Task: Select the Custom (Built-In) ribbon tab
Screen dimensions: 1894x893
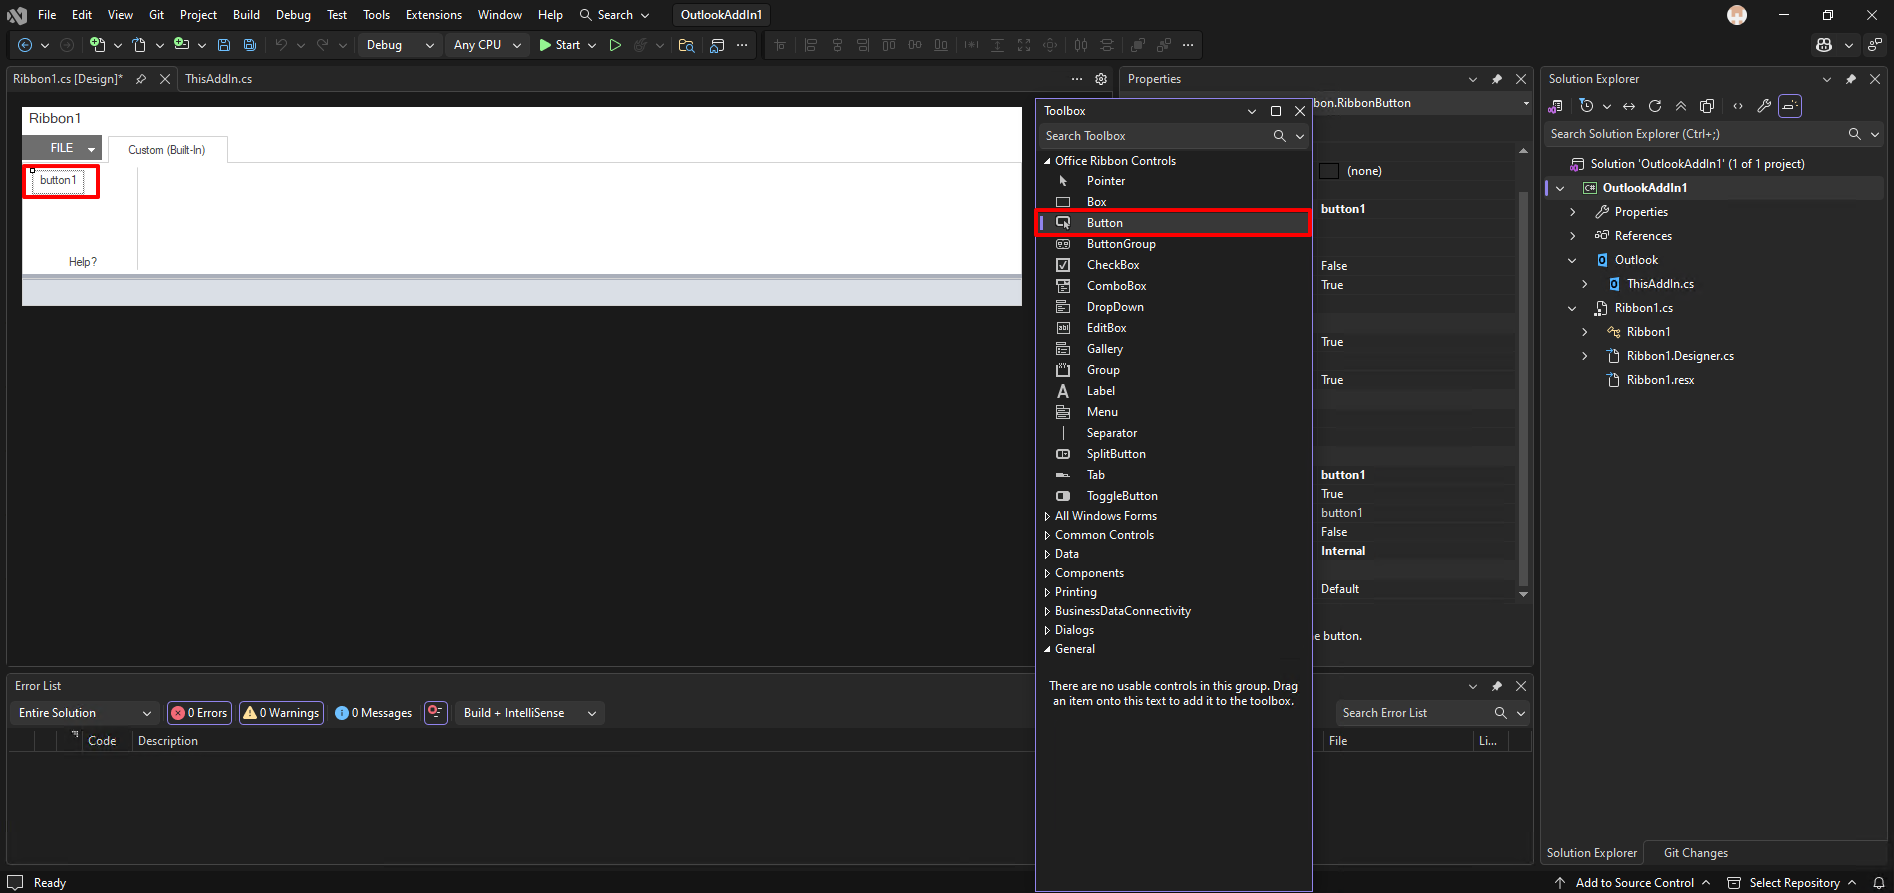Action: [167, 150]
